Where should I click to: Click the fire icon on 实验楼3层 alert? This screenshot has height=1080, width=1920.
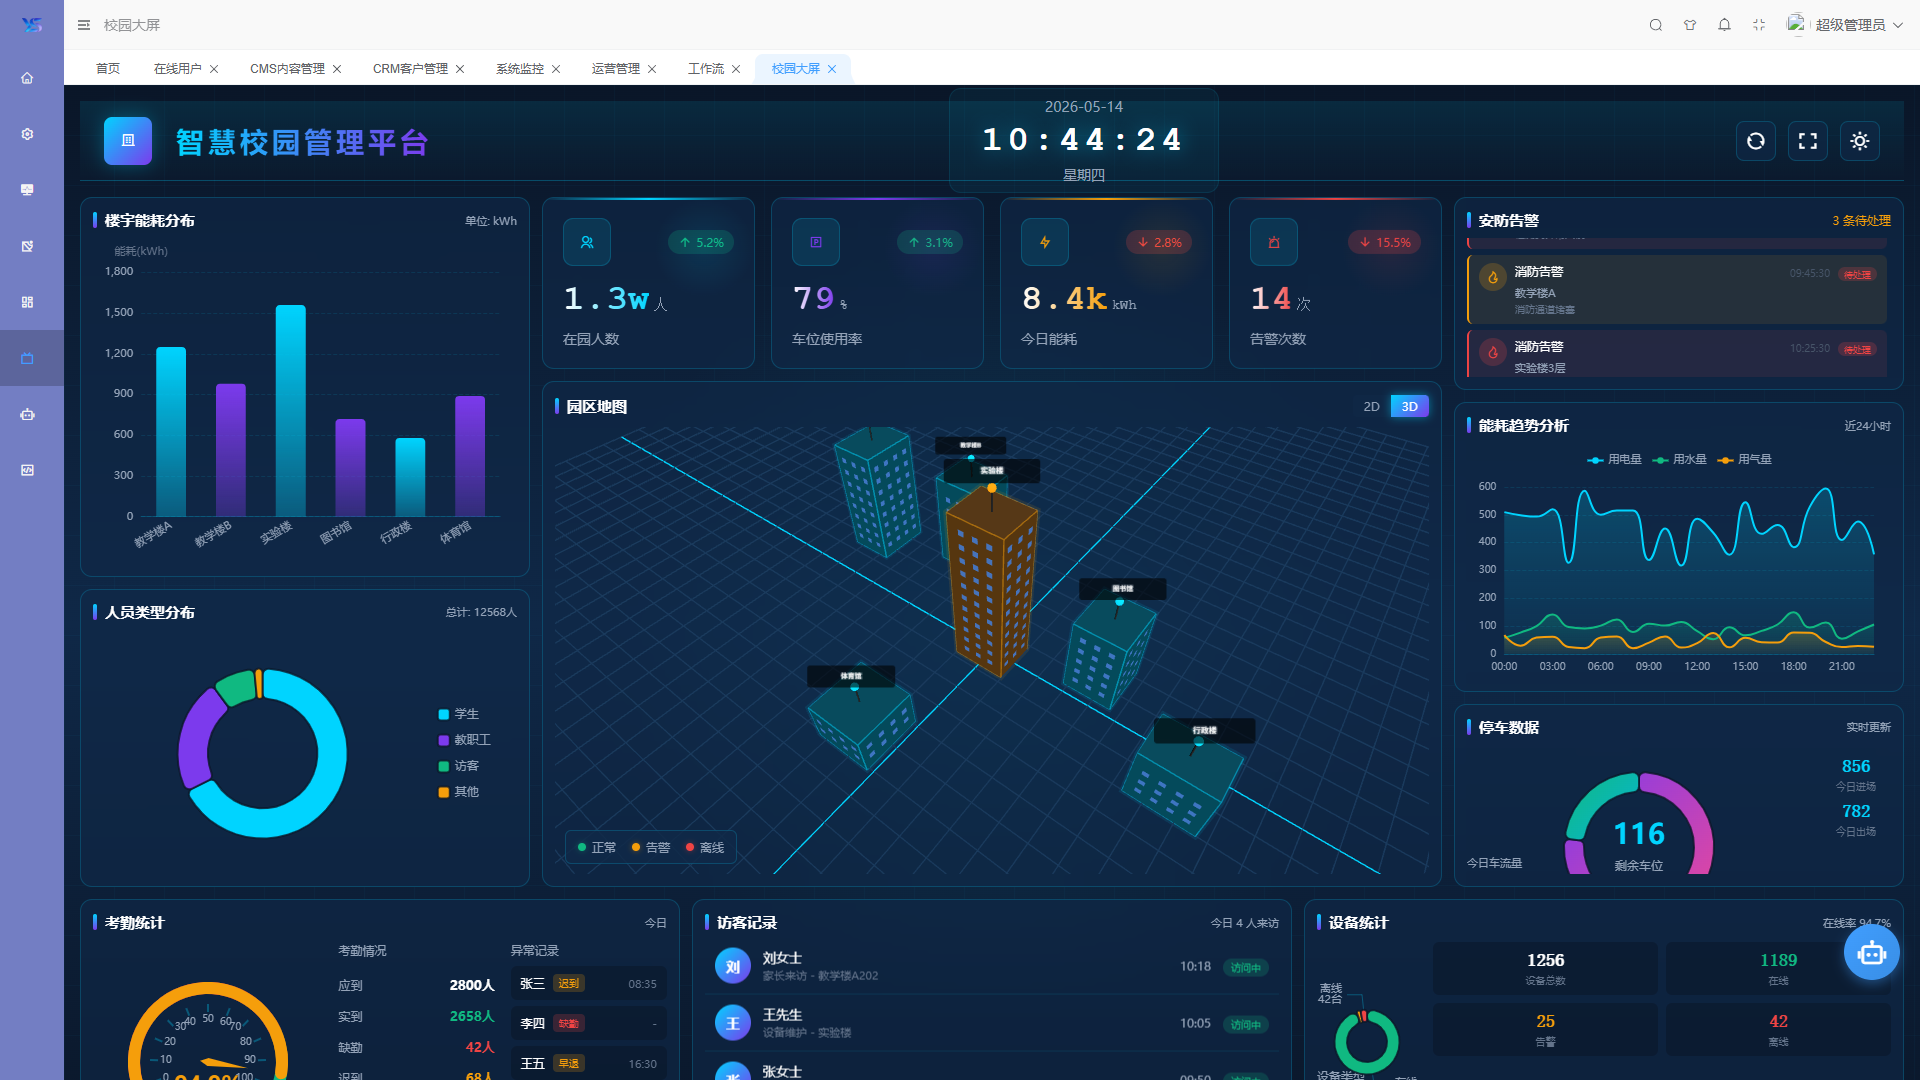1493,352
